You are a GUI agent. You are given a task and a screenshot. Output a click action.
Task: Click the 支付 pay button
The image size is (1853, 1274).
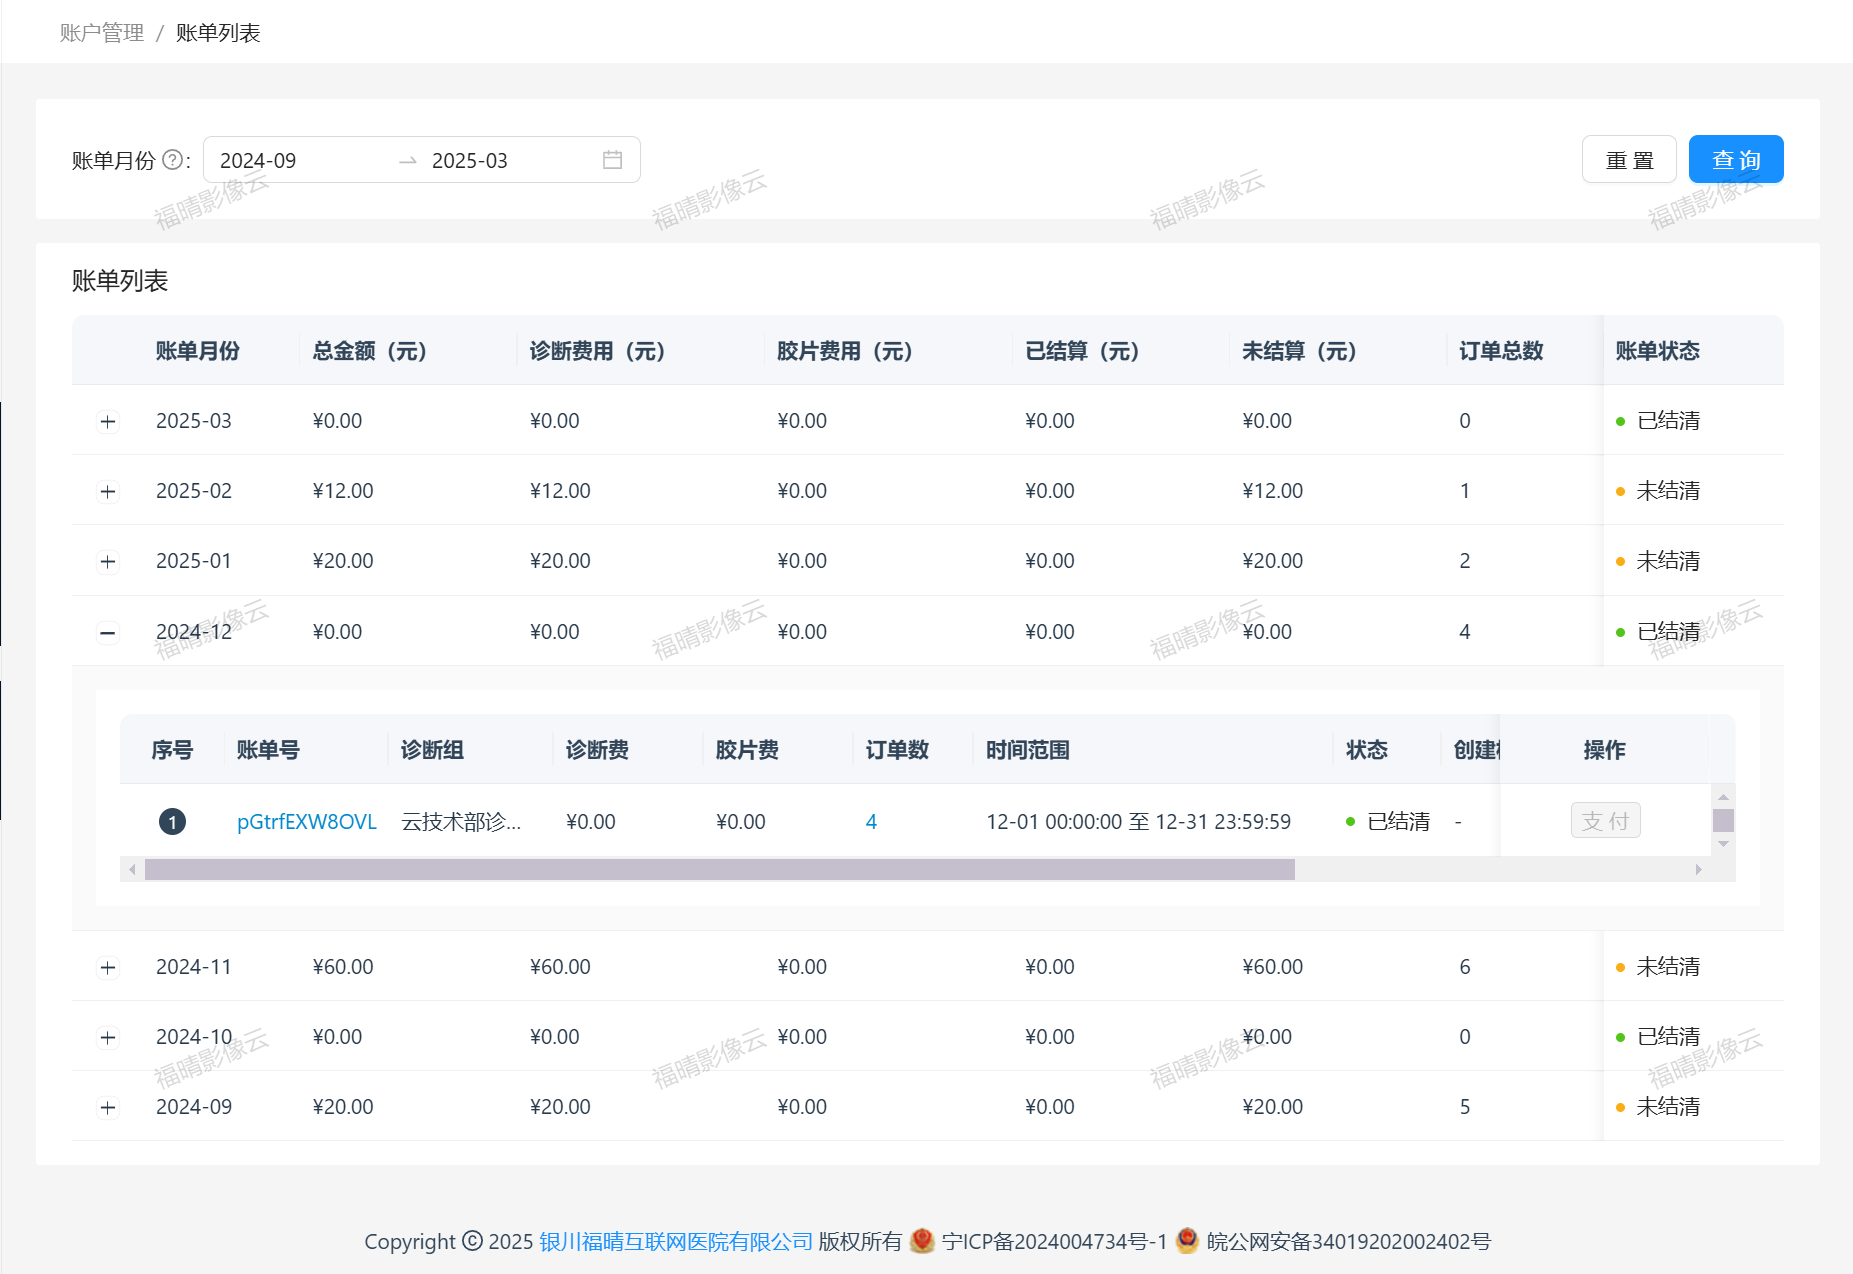(x=1605, y=821)
